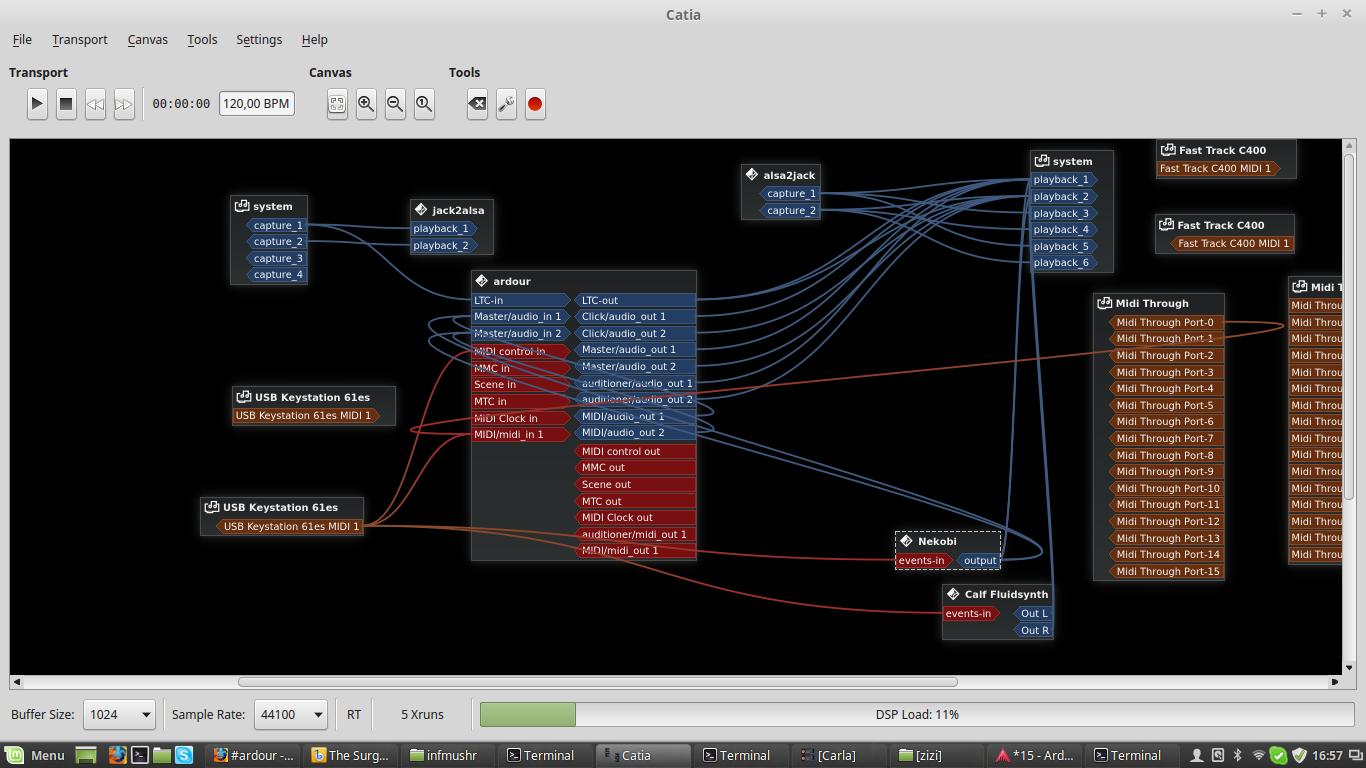The height and width of the screenshot is (768, 1366).
Task: Click the Calf Fluidsynth plugin icon
Action: 953,593
